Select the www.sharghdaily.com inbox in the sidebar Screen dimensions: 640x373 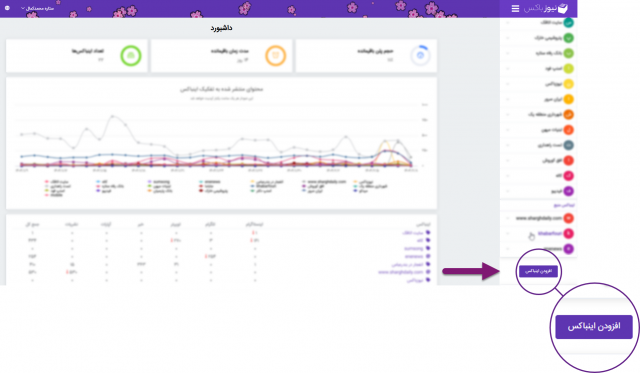click(539, 218)
